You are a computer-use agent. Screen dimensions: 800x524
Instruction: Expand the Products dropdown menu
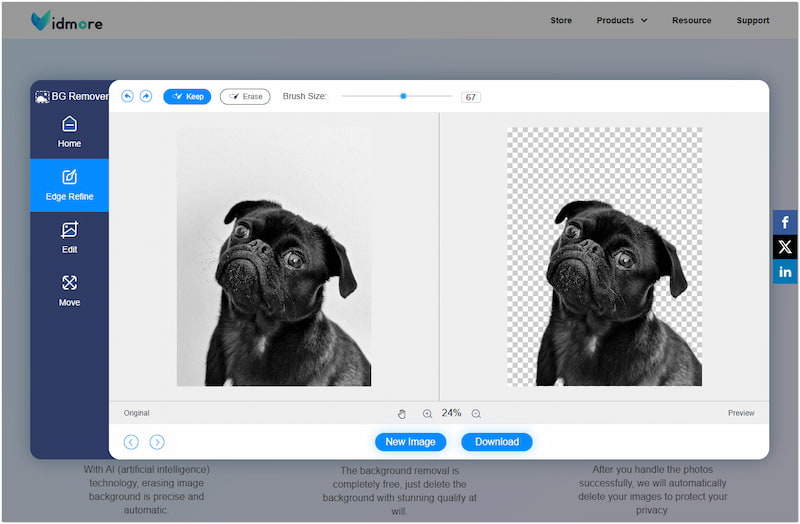tap(622, 20)
